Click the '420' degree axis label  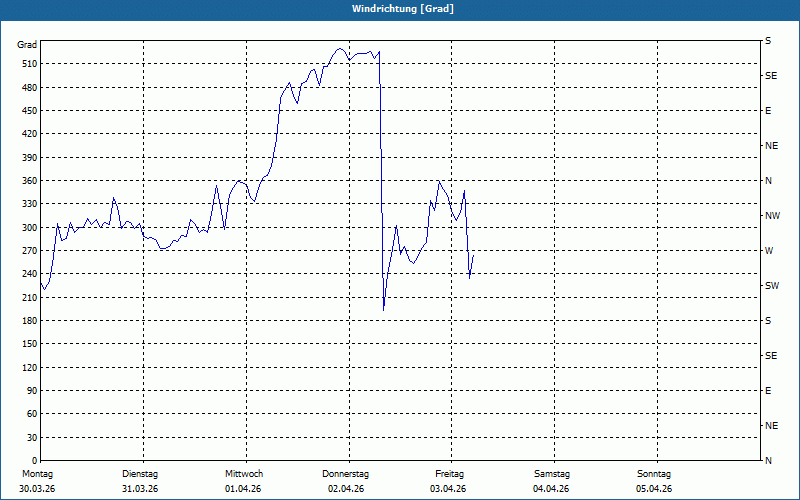[x=30, y=134]
